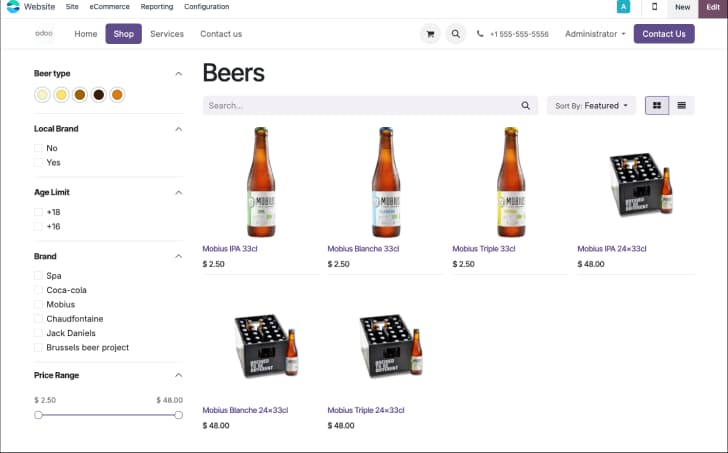This screenshot has height=453, width=728.
Task: Open the shopping cart icon
Action: pyautogui.click(x=430, y=34)
